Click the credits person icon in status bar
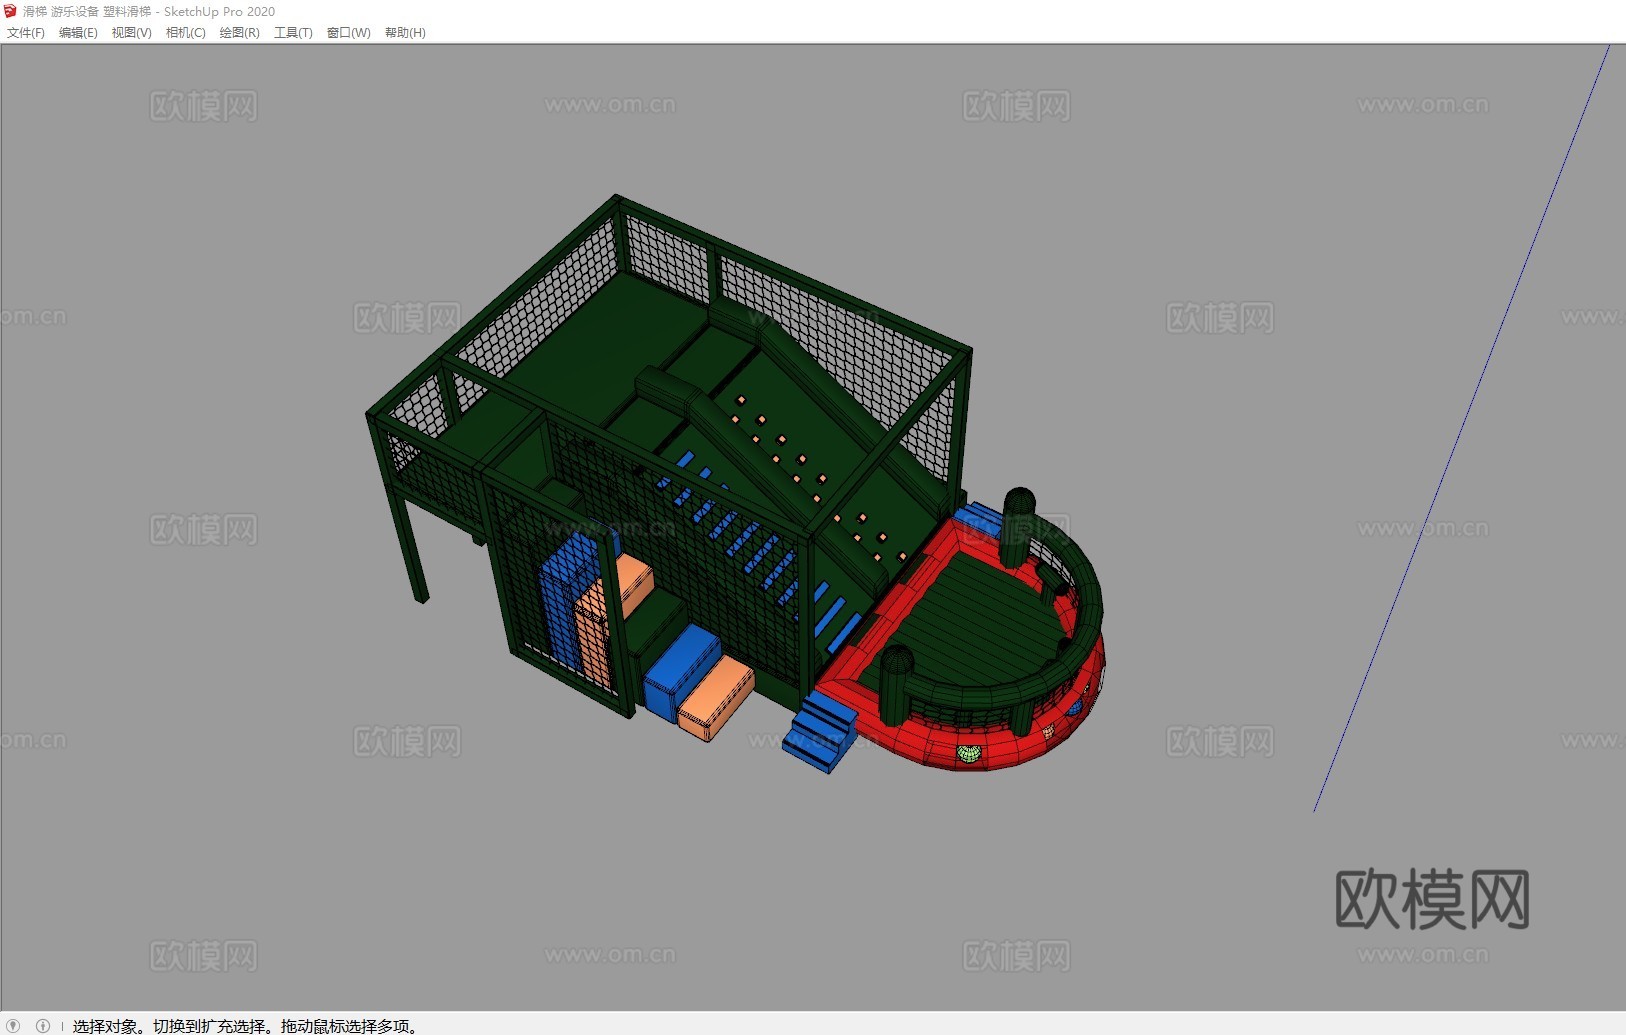The image size is (1626, 1035). [x=42, y=1025]
